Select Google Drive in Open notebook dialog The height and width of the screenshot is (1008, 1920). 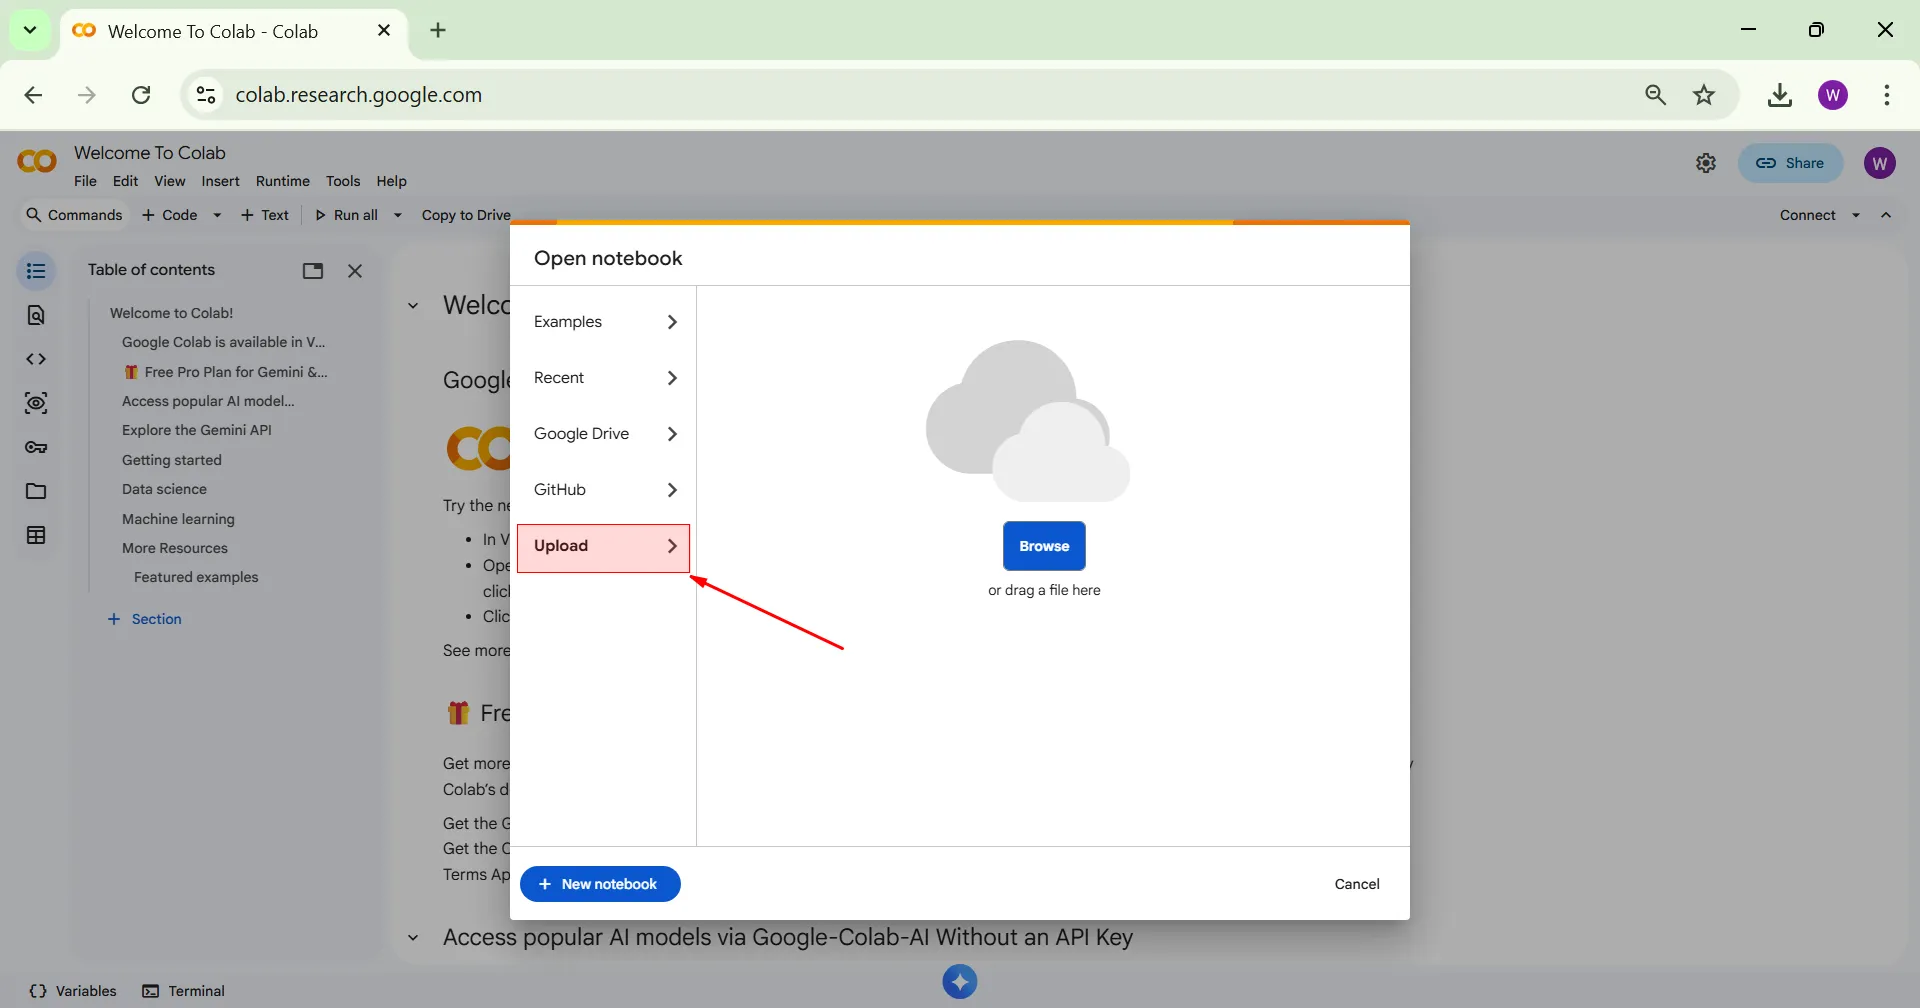(603, 434)
